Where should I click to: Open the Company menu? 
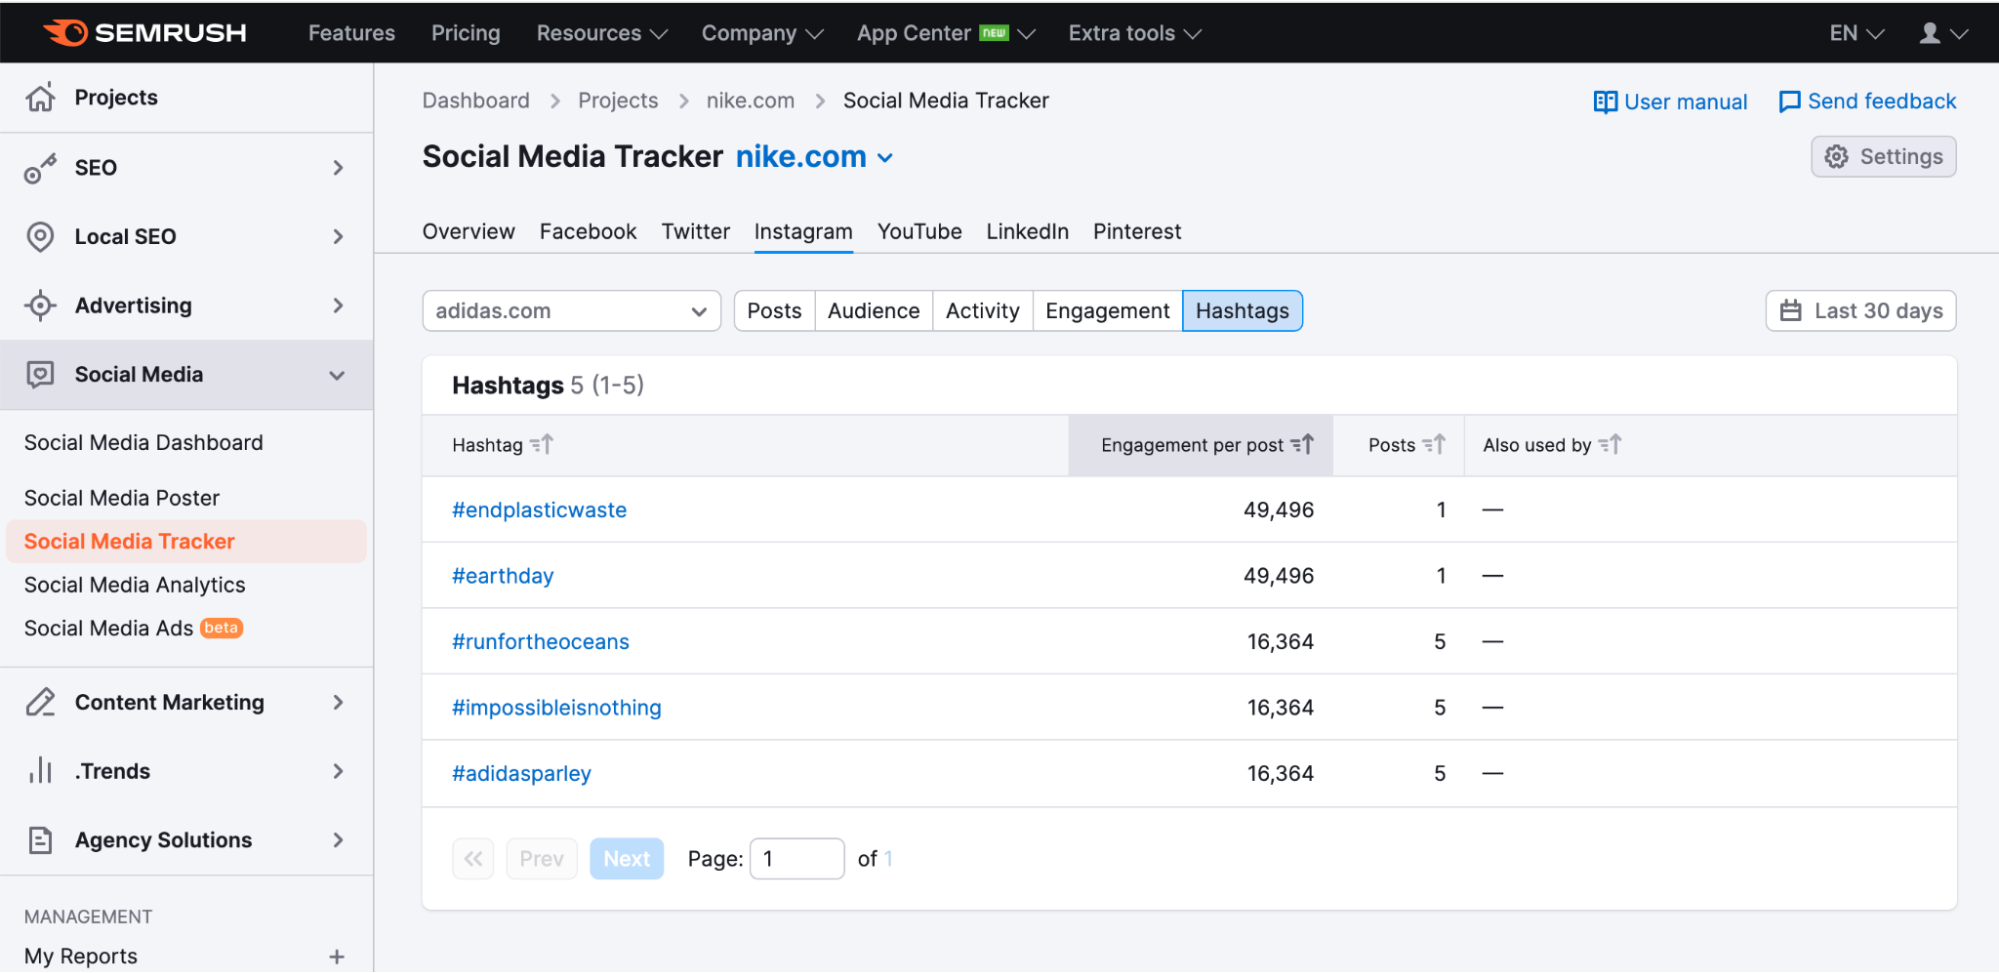tap(762, 33)
